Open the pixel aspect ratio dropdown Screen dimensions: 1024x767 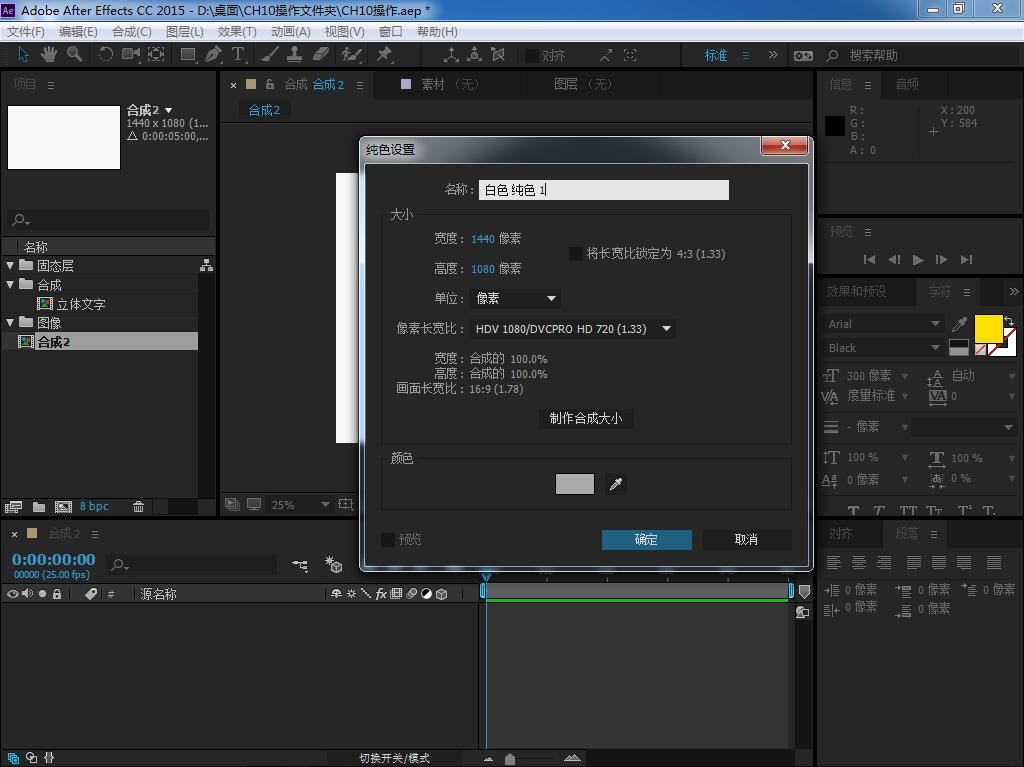[x=573, y=329]
